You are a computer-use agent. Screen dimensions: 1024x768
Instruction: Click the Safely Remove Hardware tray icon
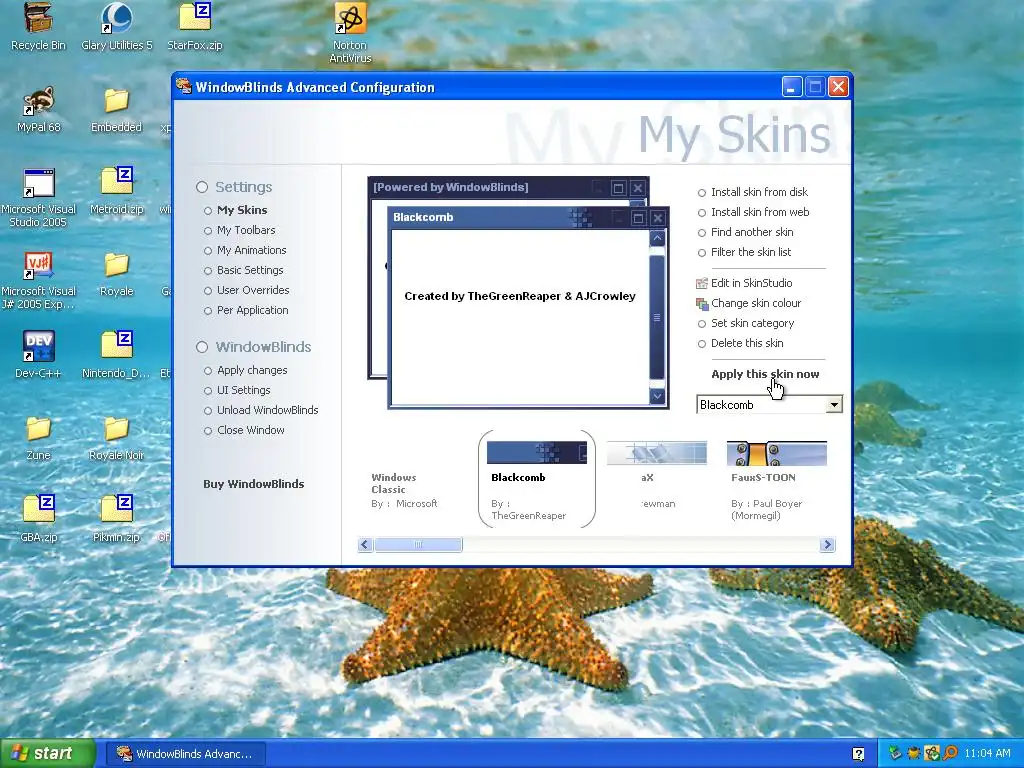pos(895,754)
